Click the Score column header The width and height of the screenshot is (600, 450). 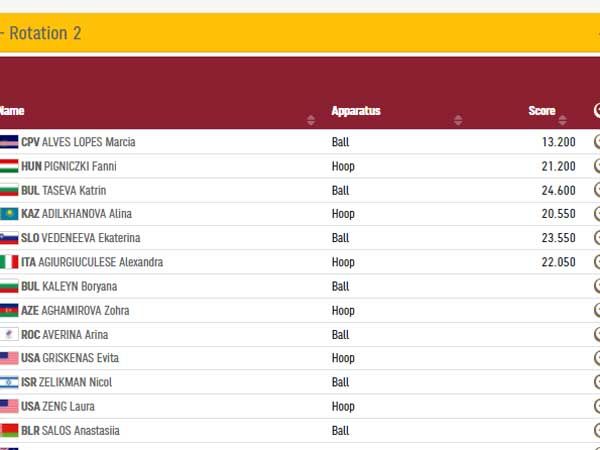541,111
